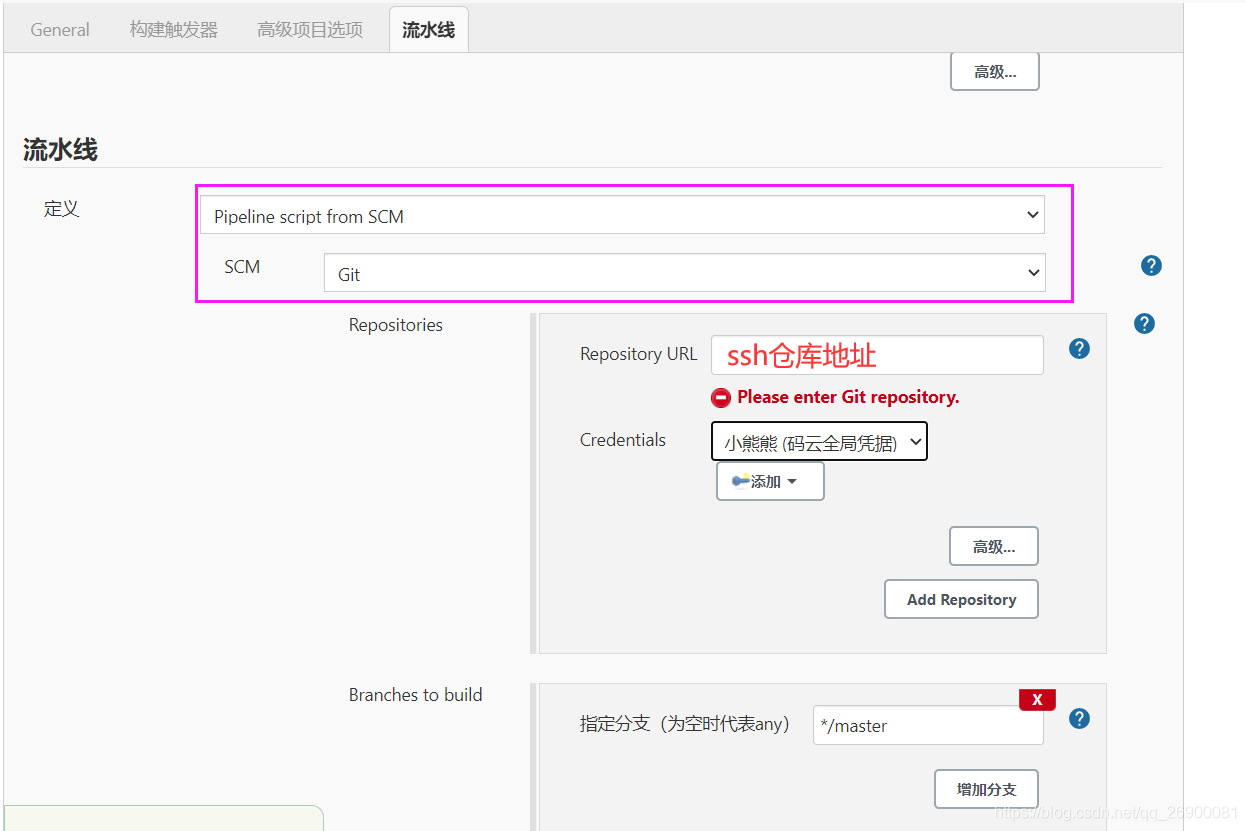Image resolution: width=1246 pixels, height=831 pixels.
Task: Open the Credentials dropdown showing 小熊熊 码云全局凭据
Action: [819, 441]
